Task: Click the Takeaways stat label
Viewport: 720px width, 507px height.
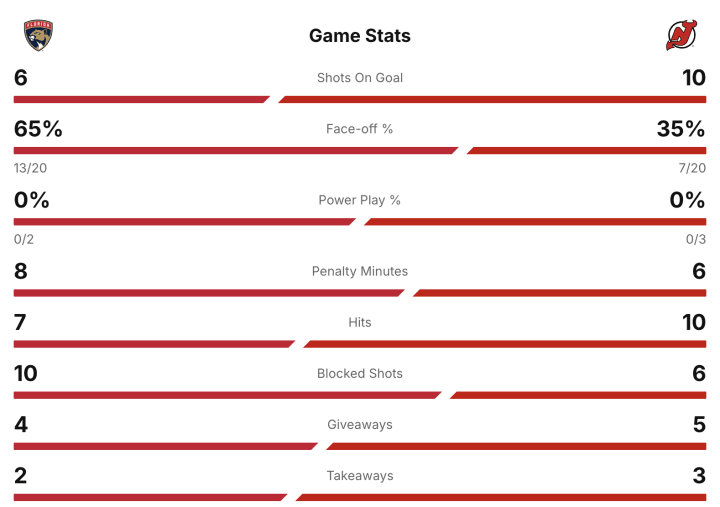Action: click(360, 475)
